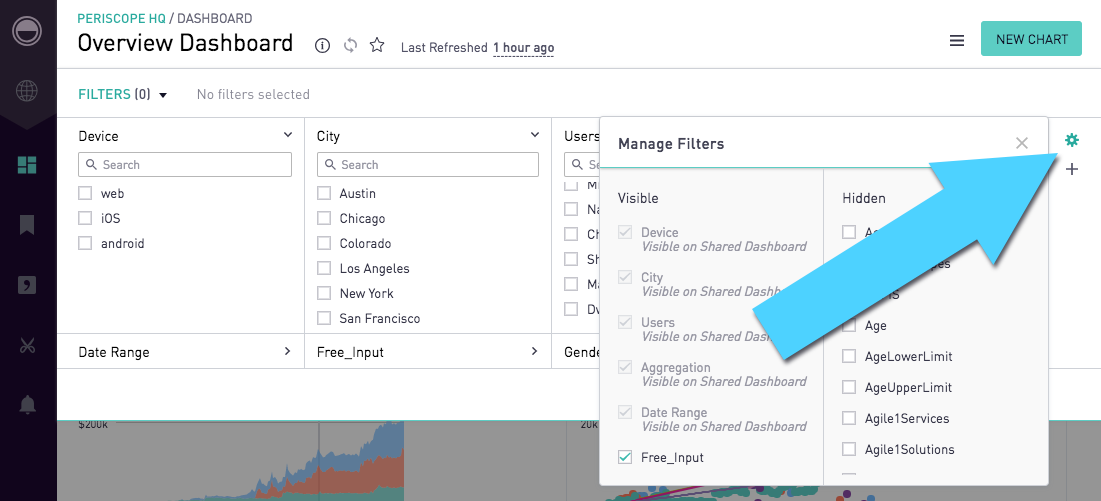This screenshot has width=1101, height=501.
Task: Open the bookmark icon in the sidebar
Action: 27,225
